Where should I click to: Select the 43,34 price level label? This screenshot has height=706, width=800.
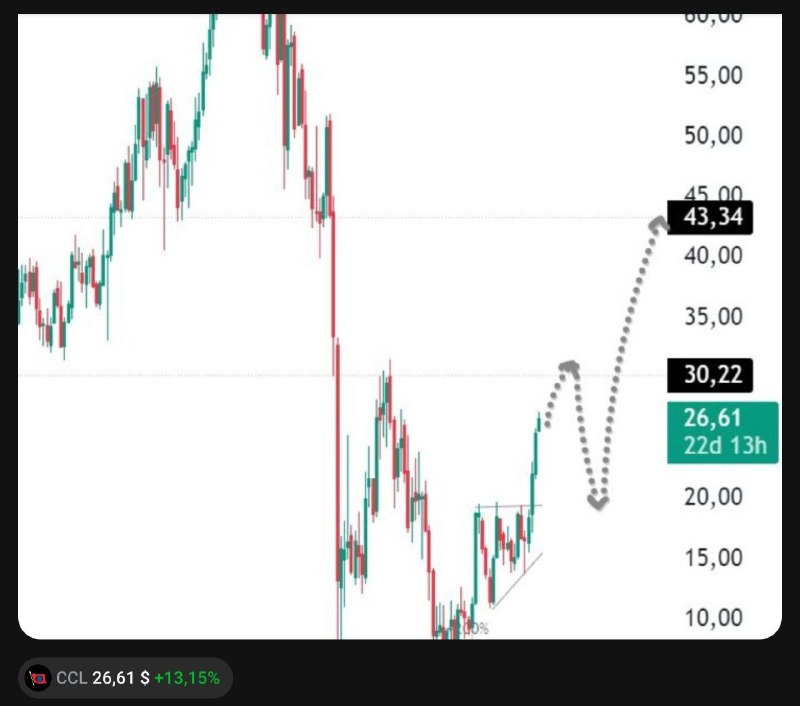point(710,217)
